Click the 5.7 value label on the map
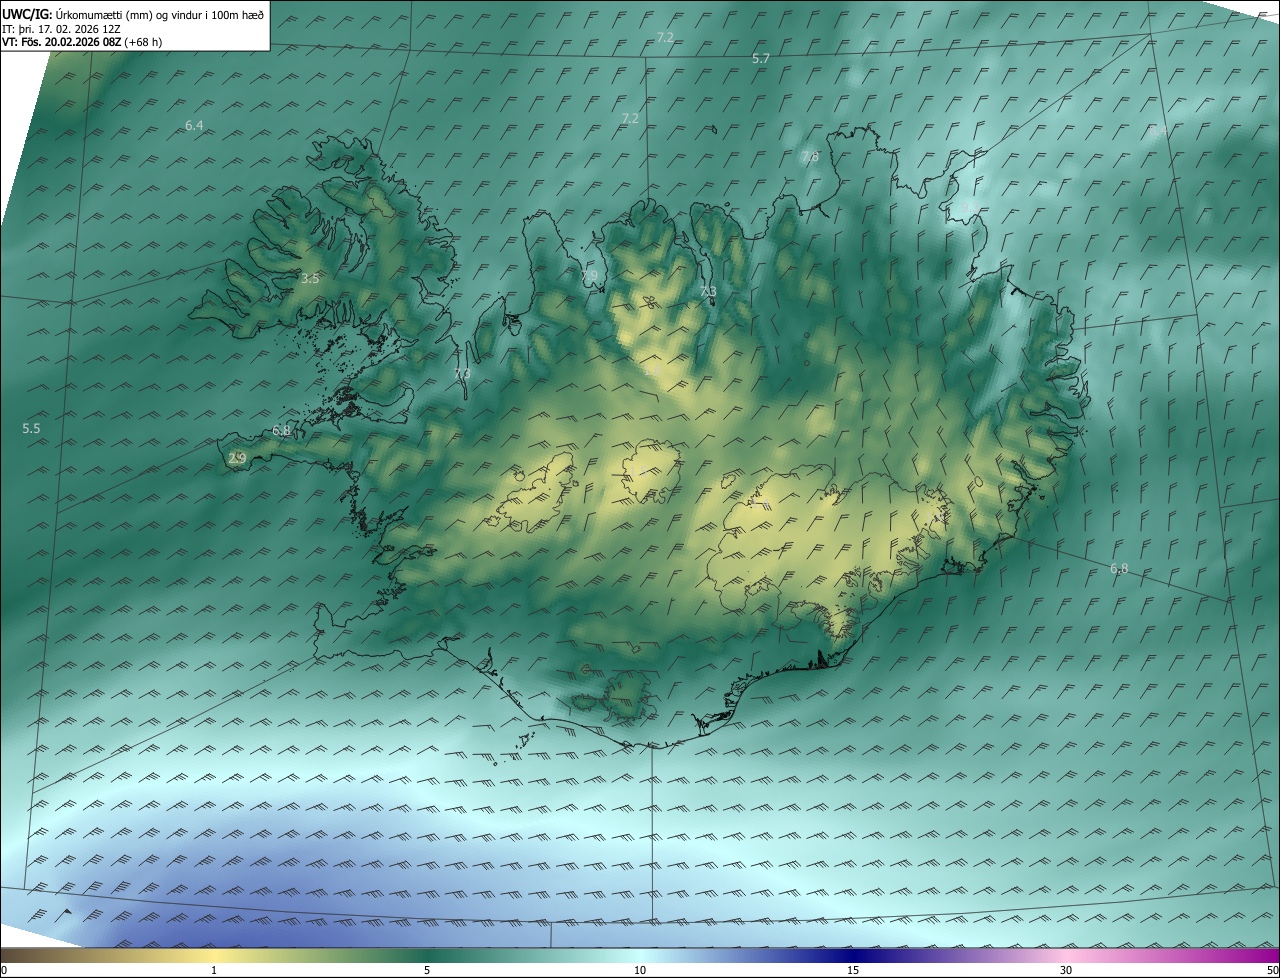Image resolution: width=1280 pixels, height=978 pixels. point(761,59)
